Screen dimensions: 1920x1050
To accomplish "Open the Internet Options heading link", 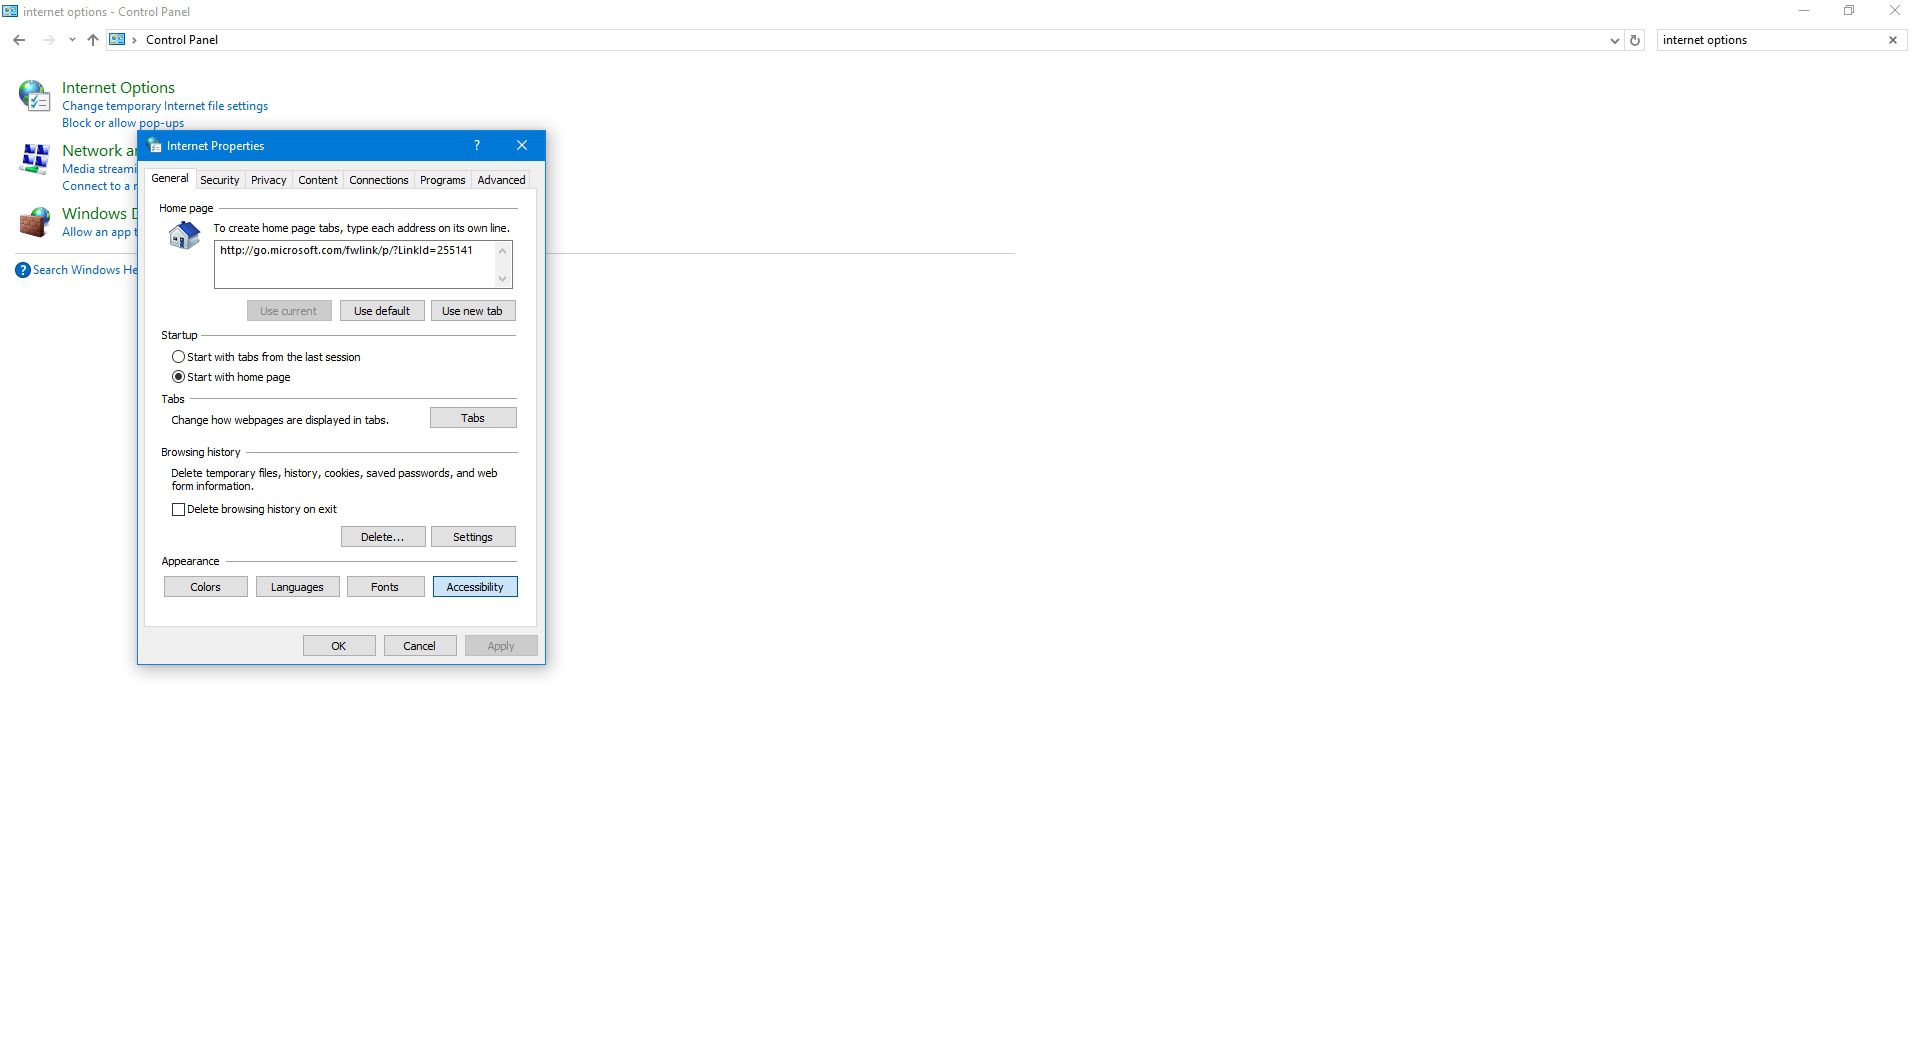I will pyautogui.click(x=118, y=88).
